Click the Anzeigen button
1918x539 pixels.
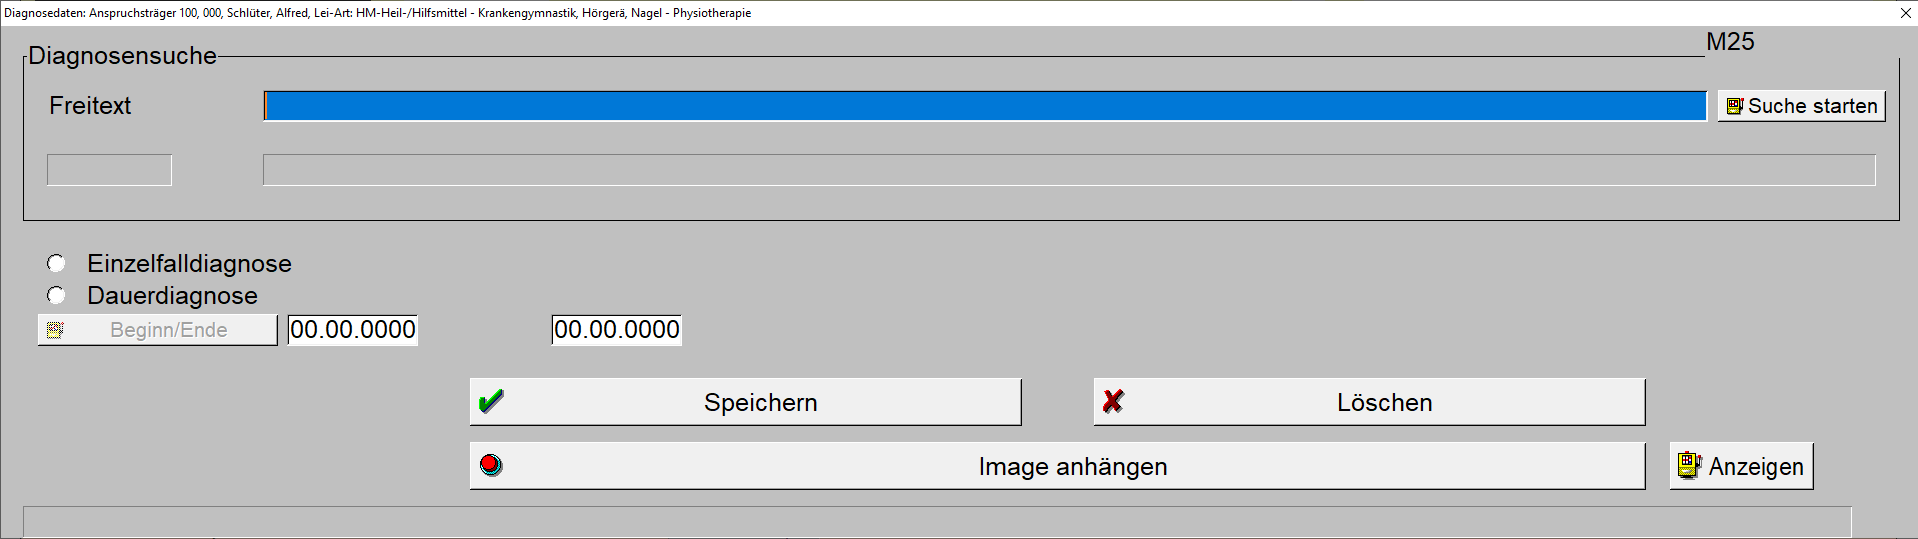1741,466
